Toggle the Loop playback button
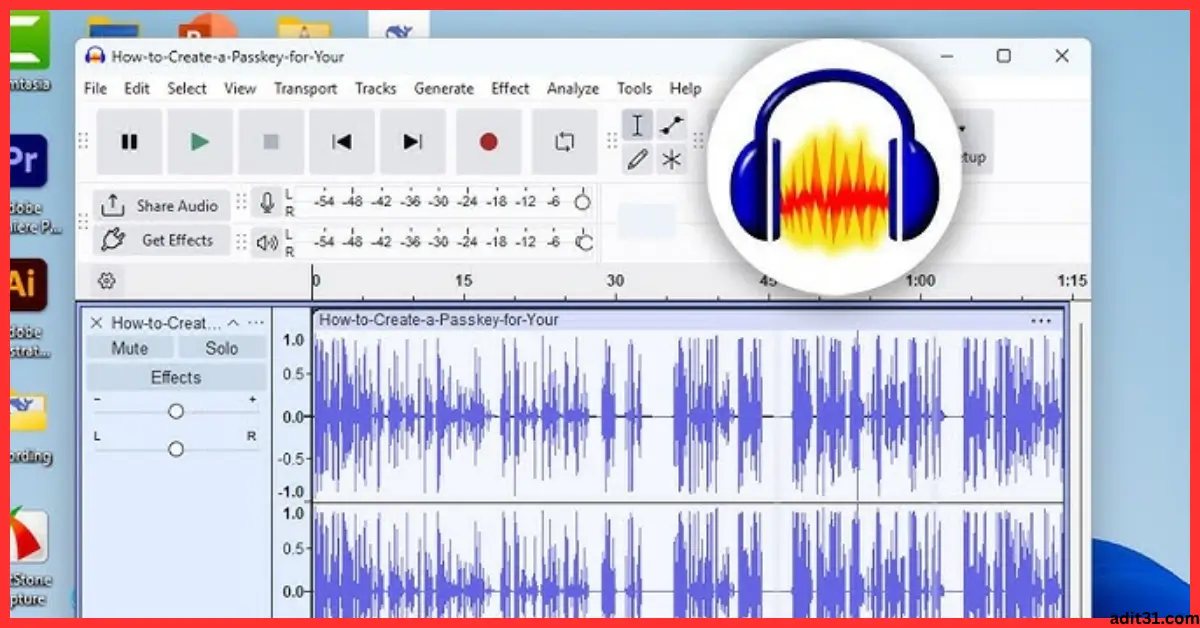This screenshot has height=628, width=1200. click(x=564, y=142)
